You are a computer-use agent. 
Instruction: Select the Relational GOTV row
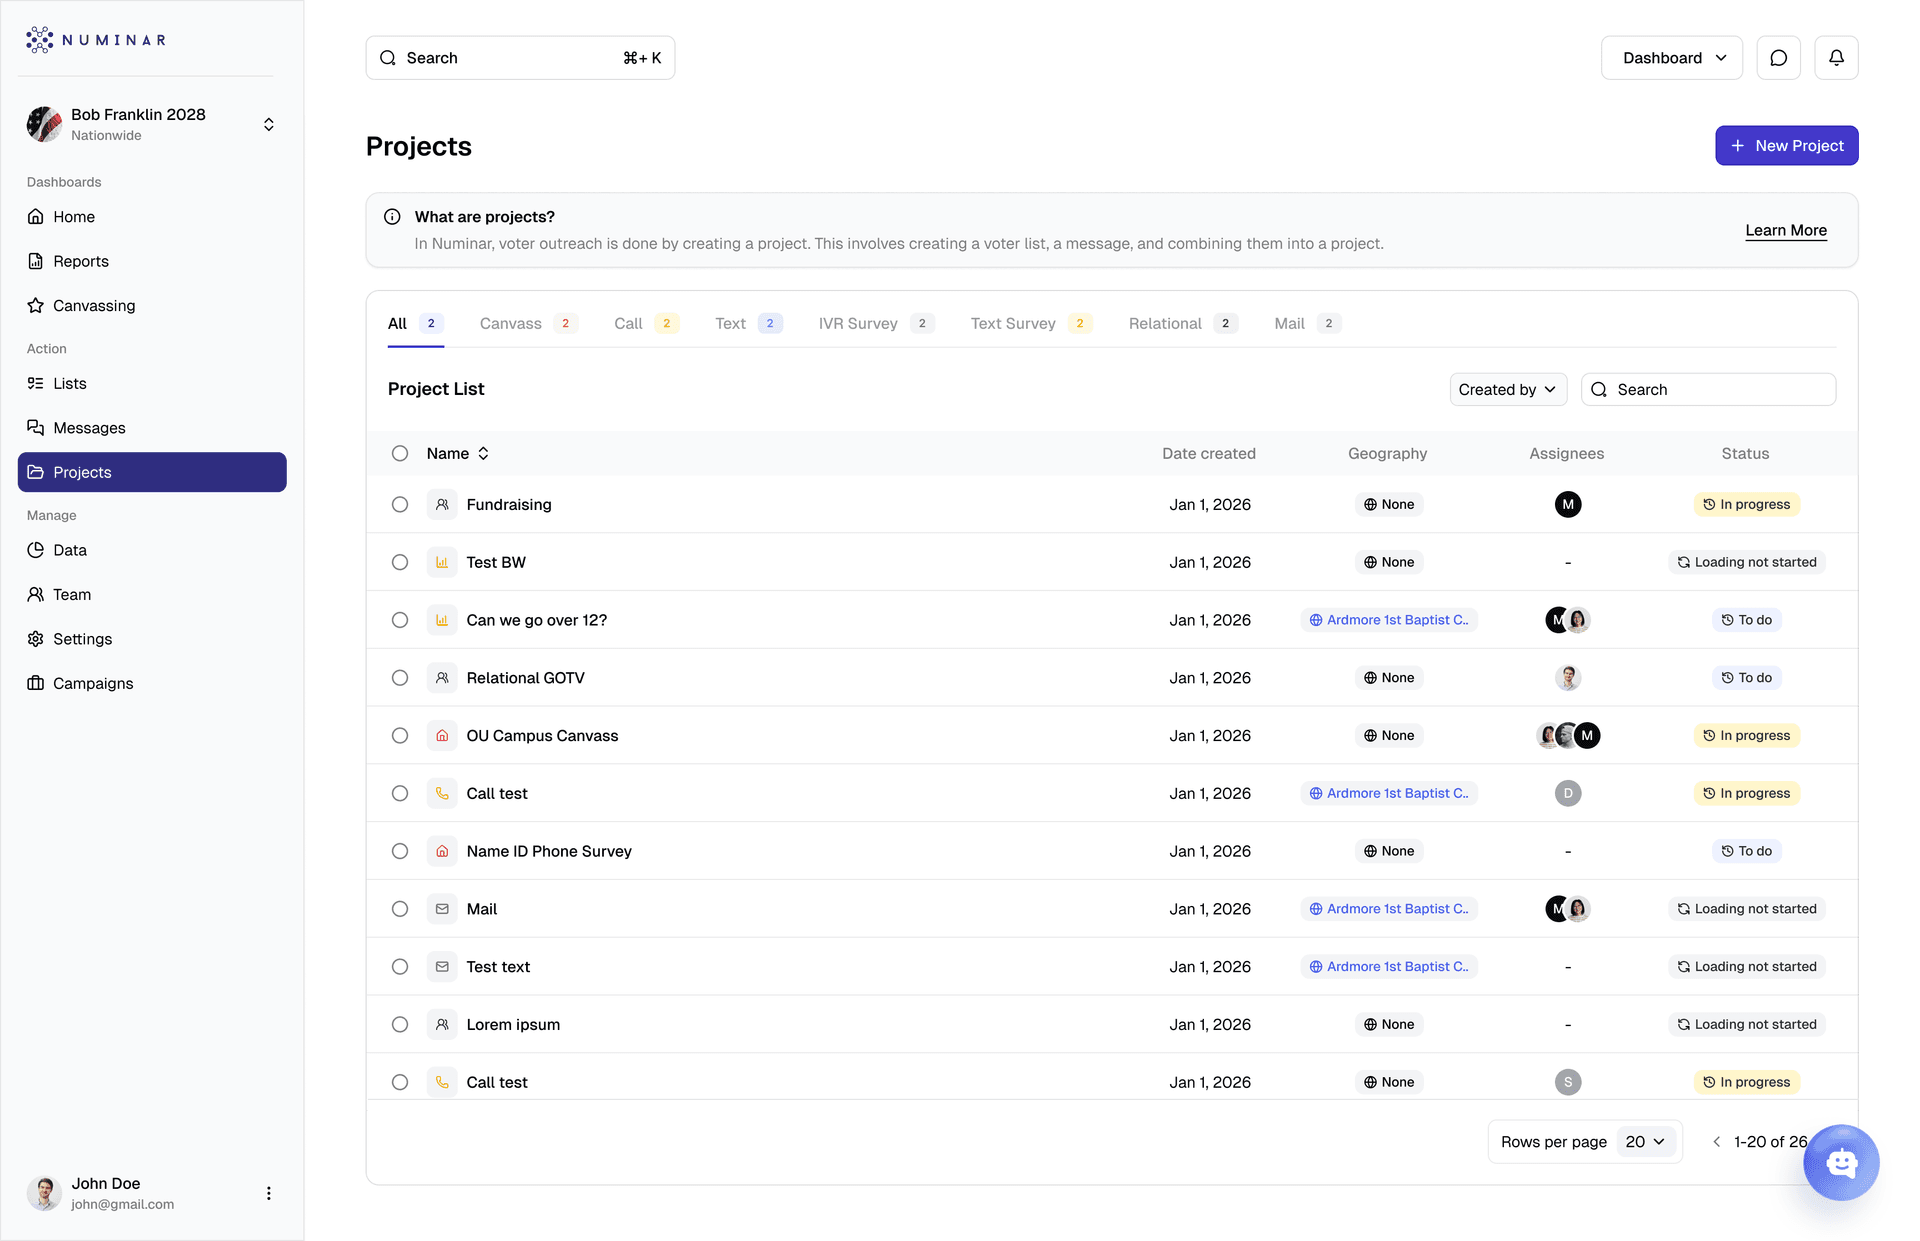pos(400,678)
